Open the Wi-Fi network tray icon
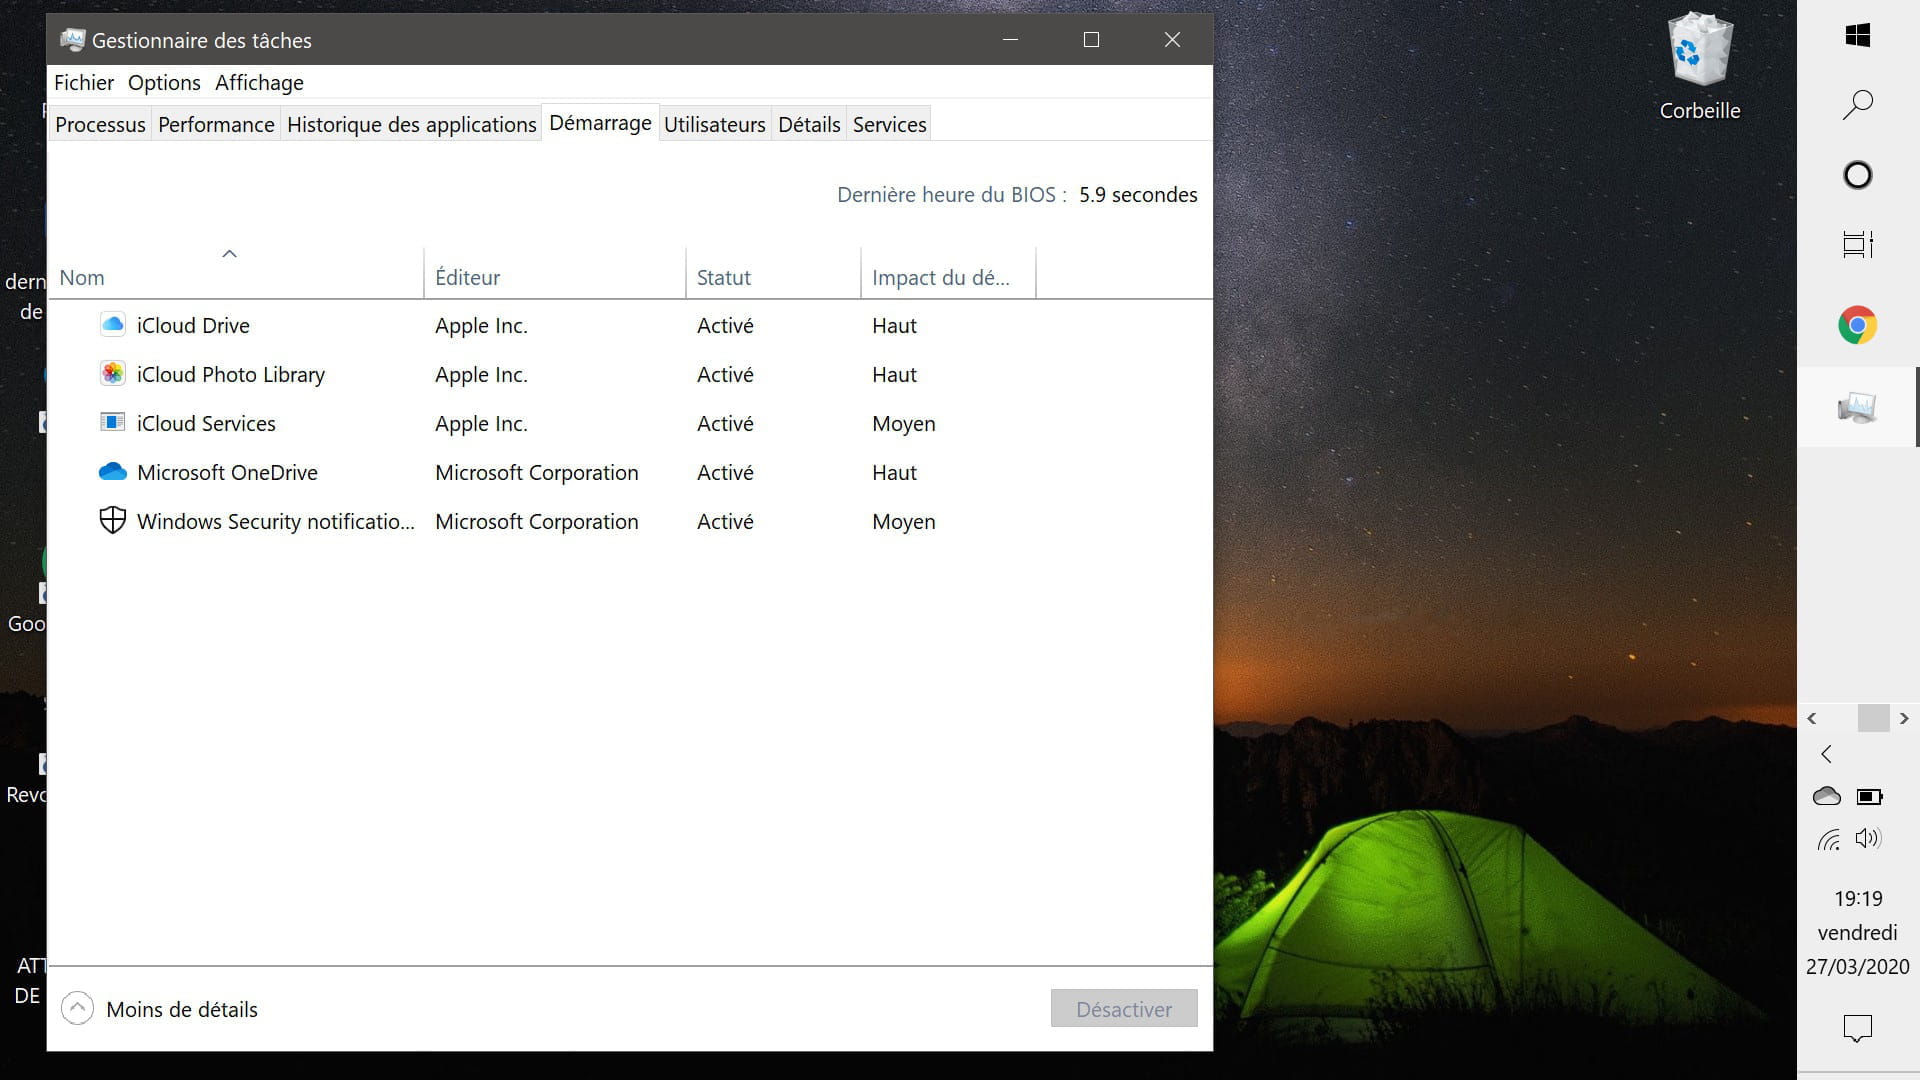This screenshot has height=1080, width=1920. point(1828,840)
